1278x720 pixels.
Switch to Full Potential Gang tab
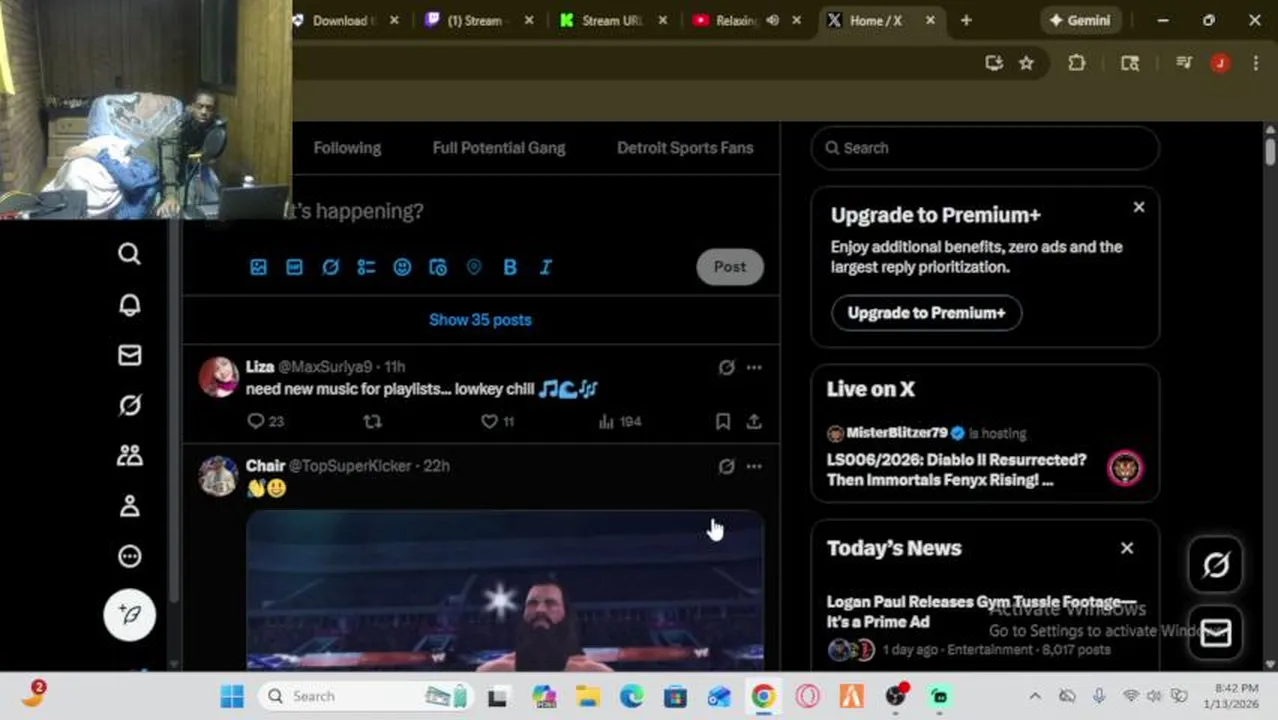coord(499,148)
